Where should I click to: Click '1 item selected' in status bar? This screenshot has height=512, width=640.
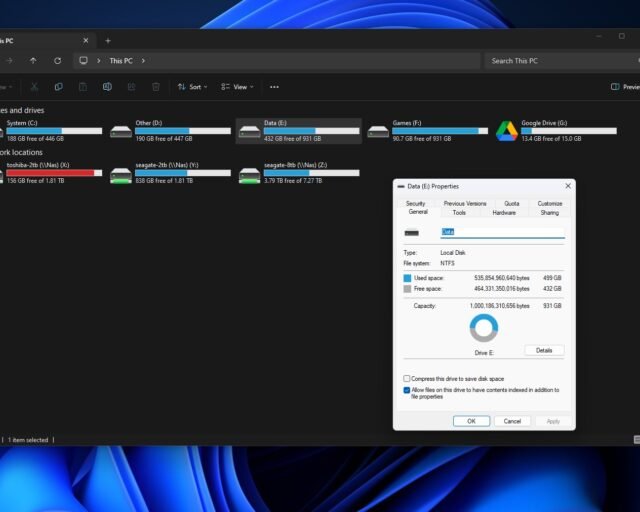28,440
